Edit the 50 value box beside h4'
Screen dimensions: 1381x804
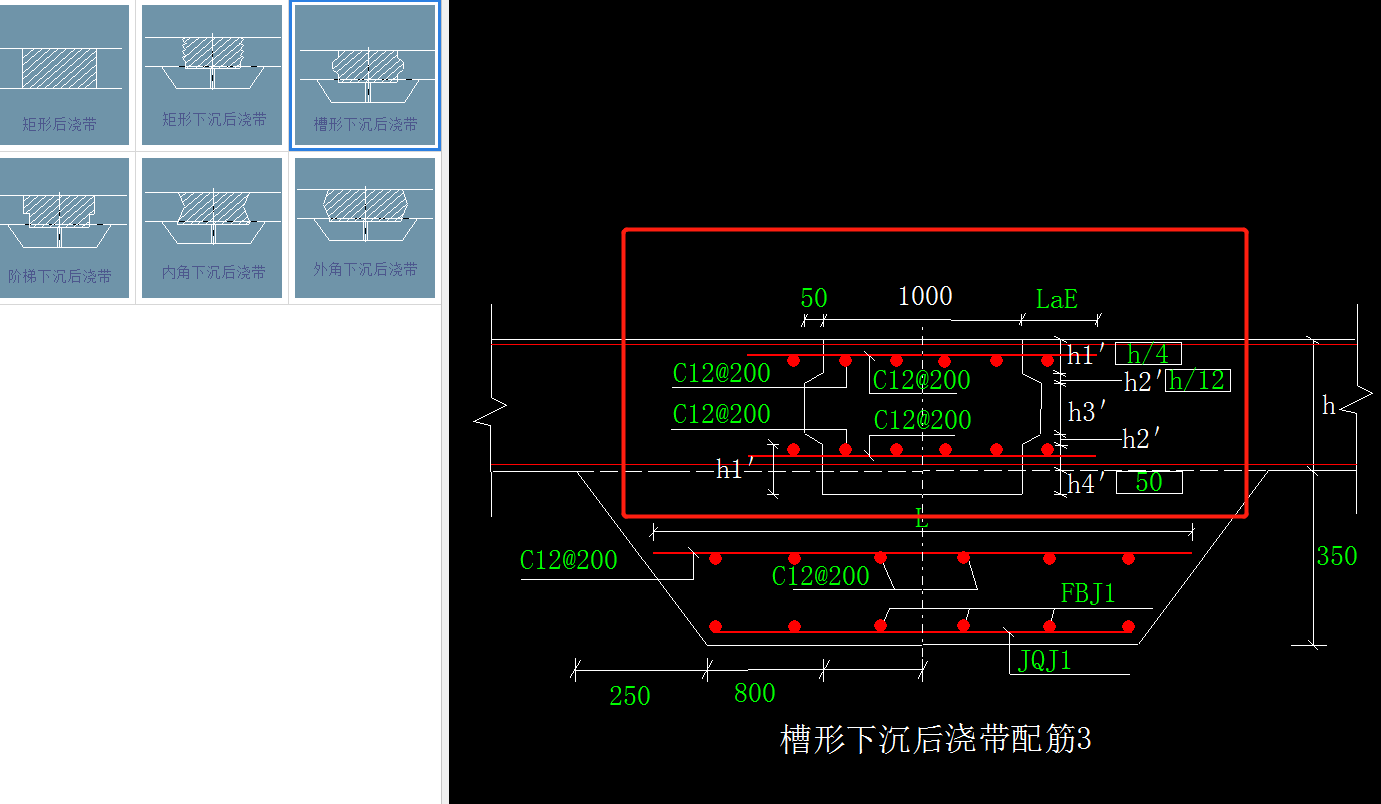click(1149, 482)
